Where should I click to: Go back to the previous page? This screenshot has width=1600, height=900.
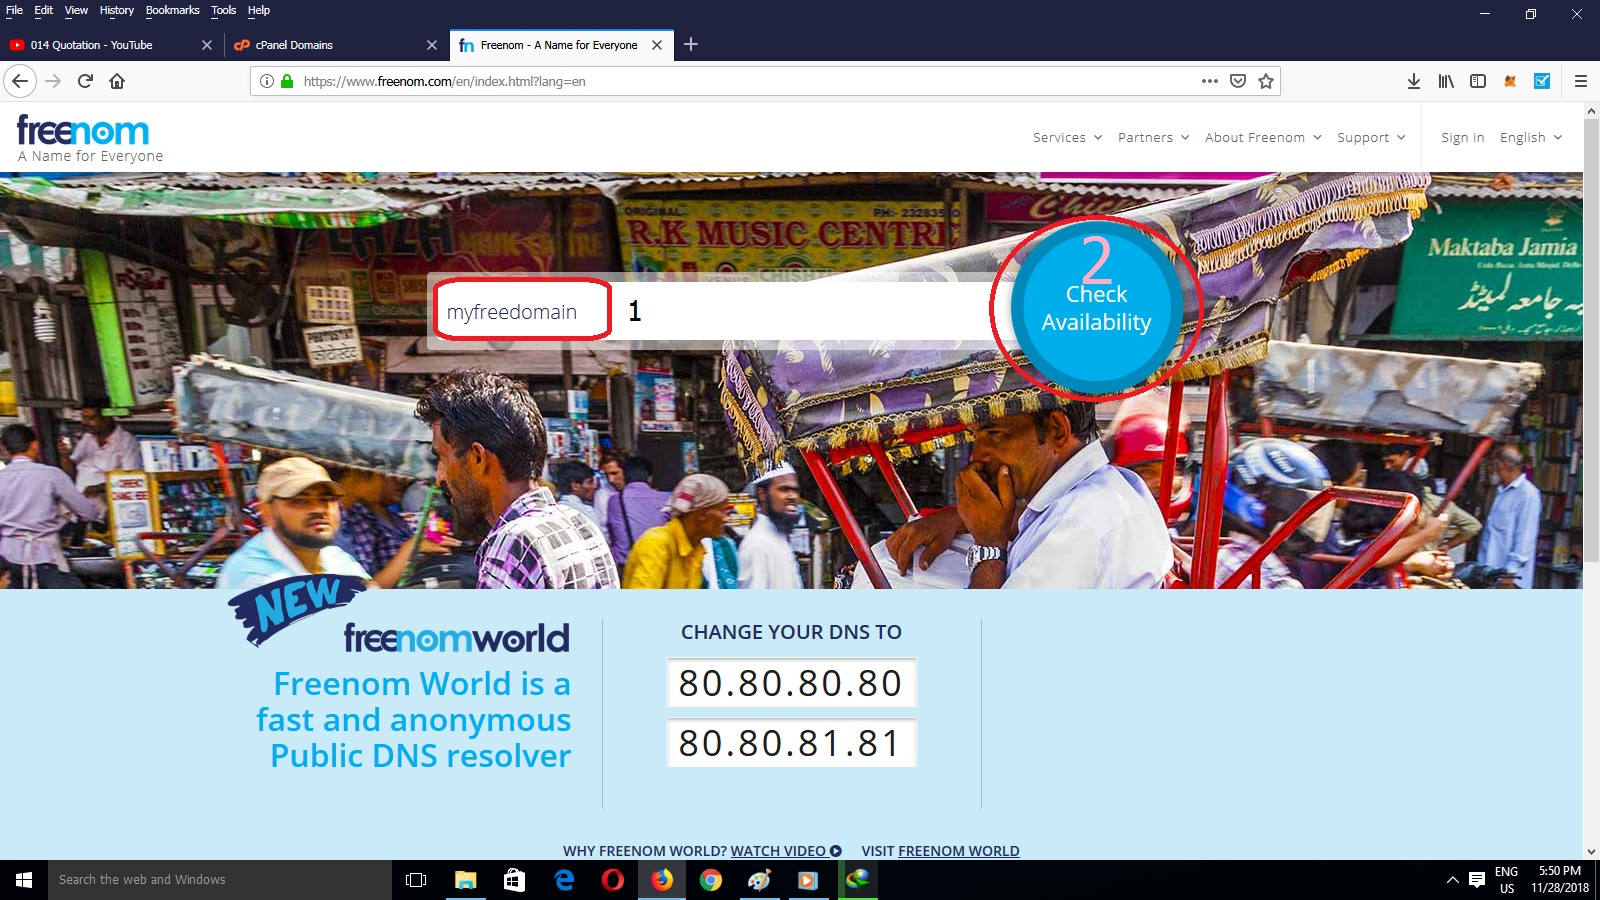point(20,81)
